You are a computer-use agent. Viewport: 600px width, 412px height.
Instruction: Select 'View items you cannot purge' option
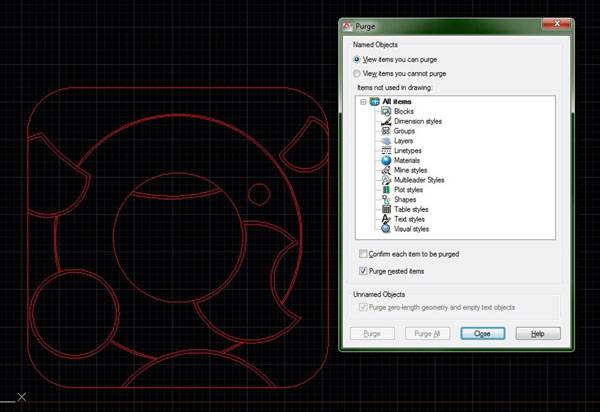point(357,74)
